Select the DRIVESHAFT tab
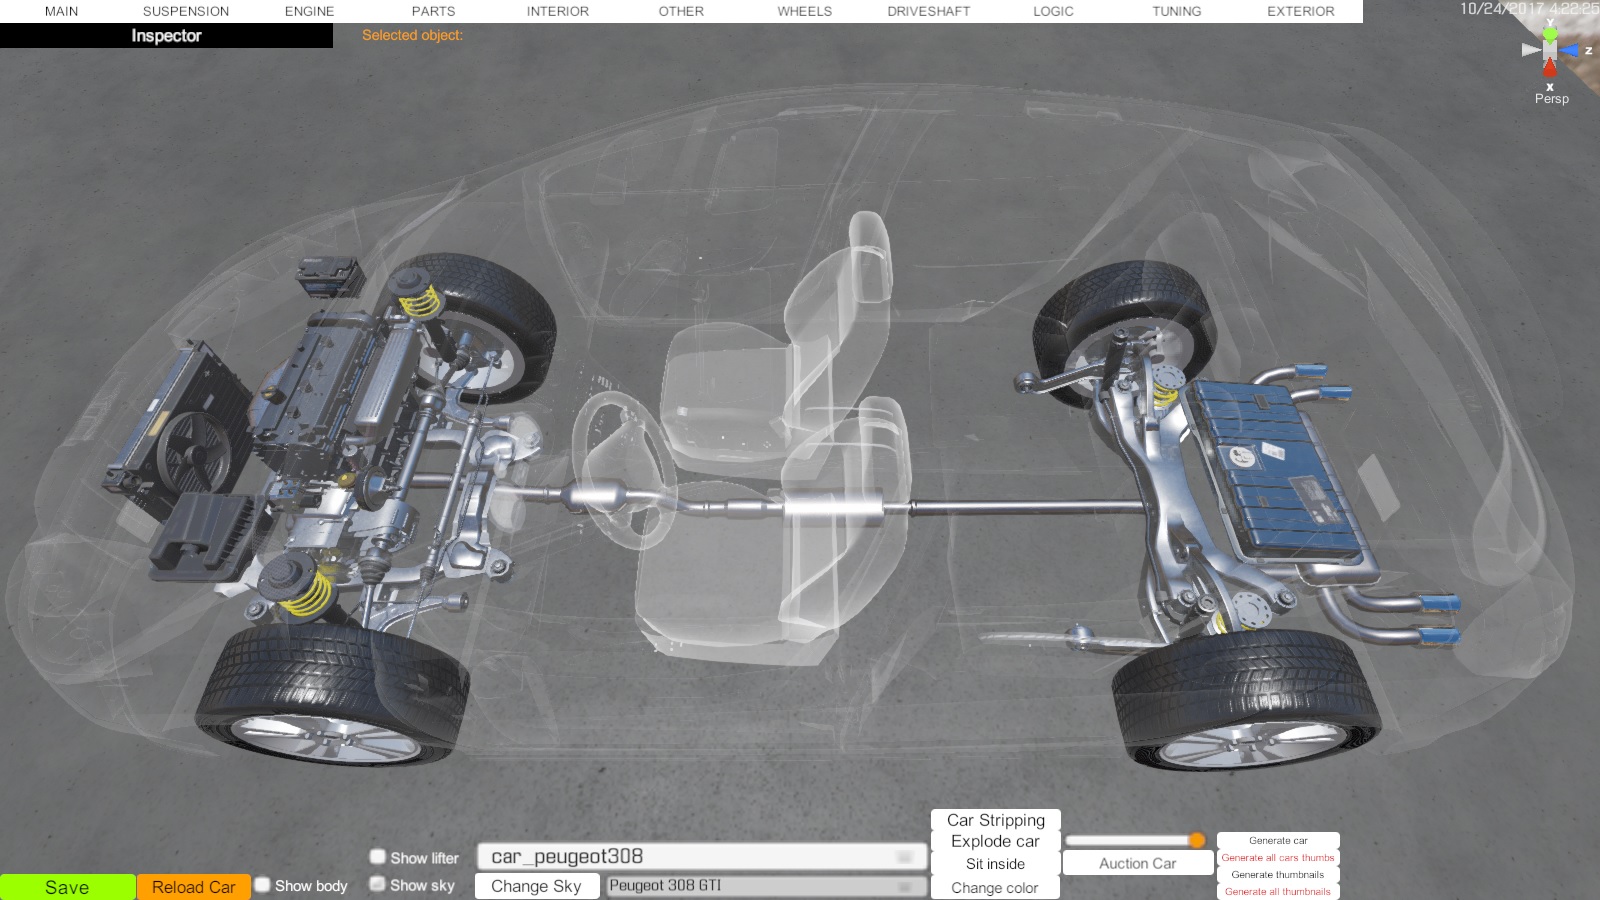Screen dimensions: 1600x900 tap(928, 11)
